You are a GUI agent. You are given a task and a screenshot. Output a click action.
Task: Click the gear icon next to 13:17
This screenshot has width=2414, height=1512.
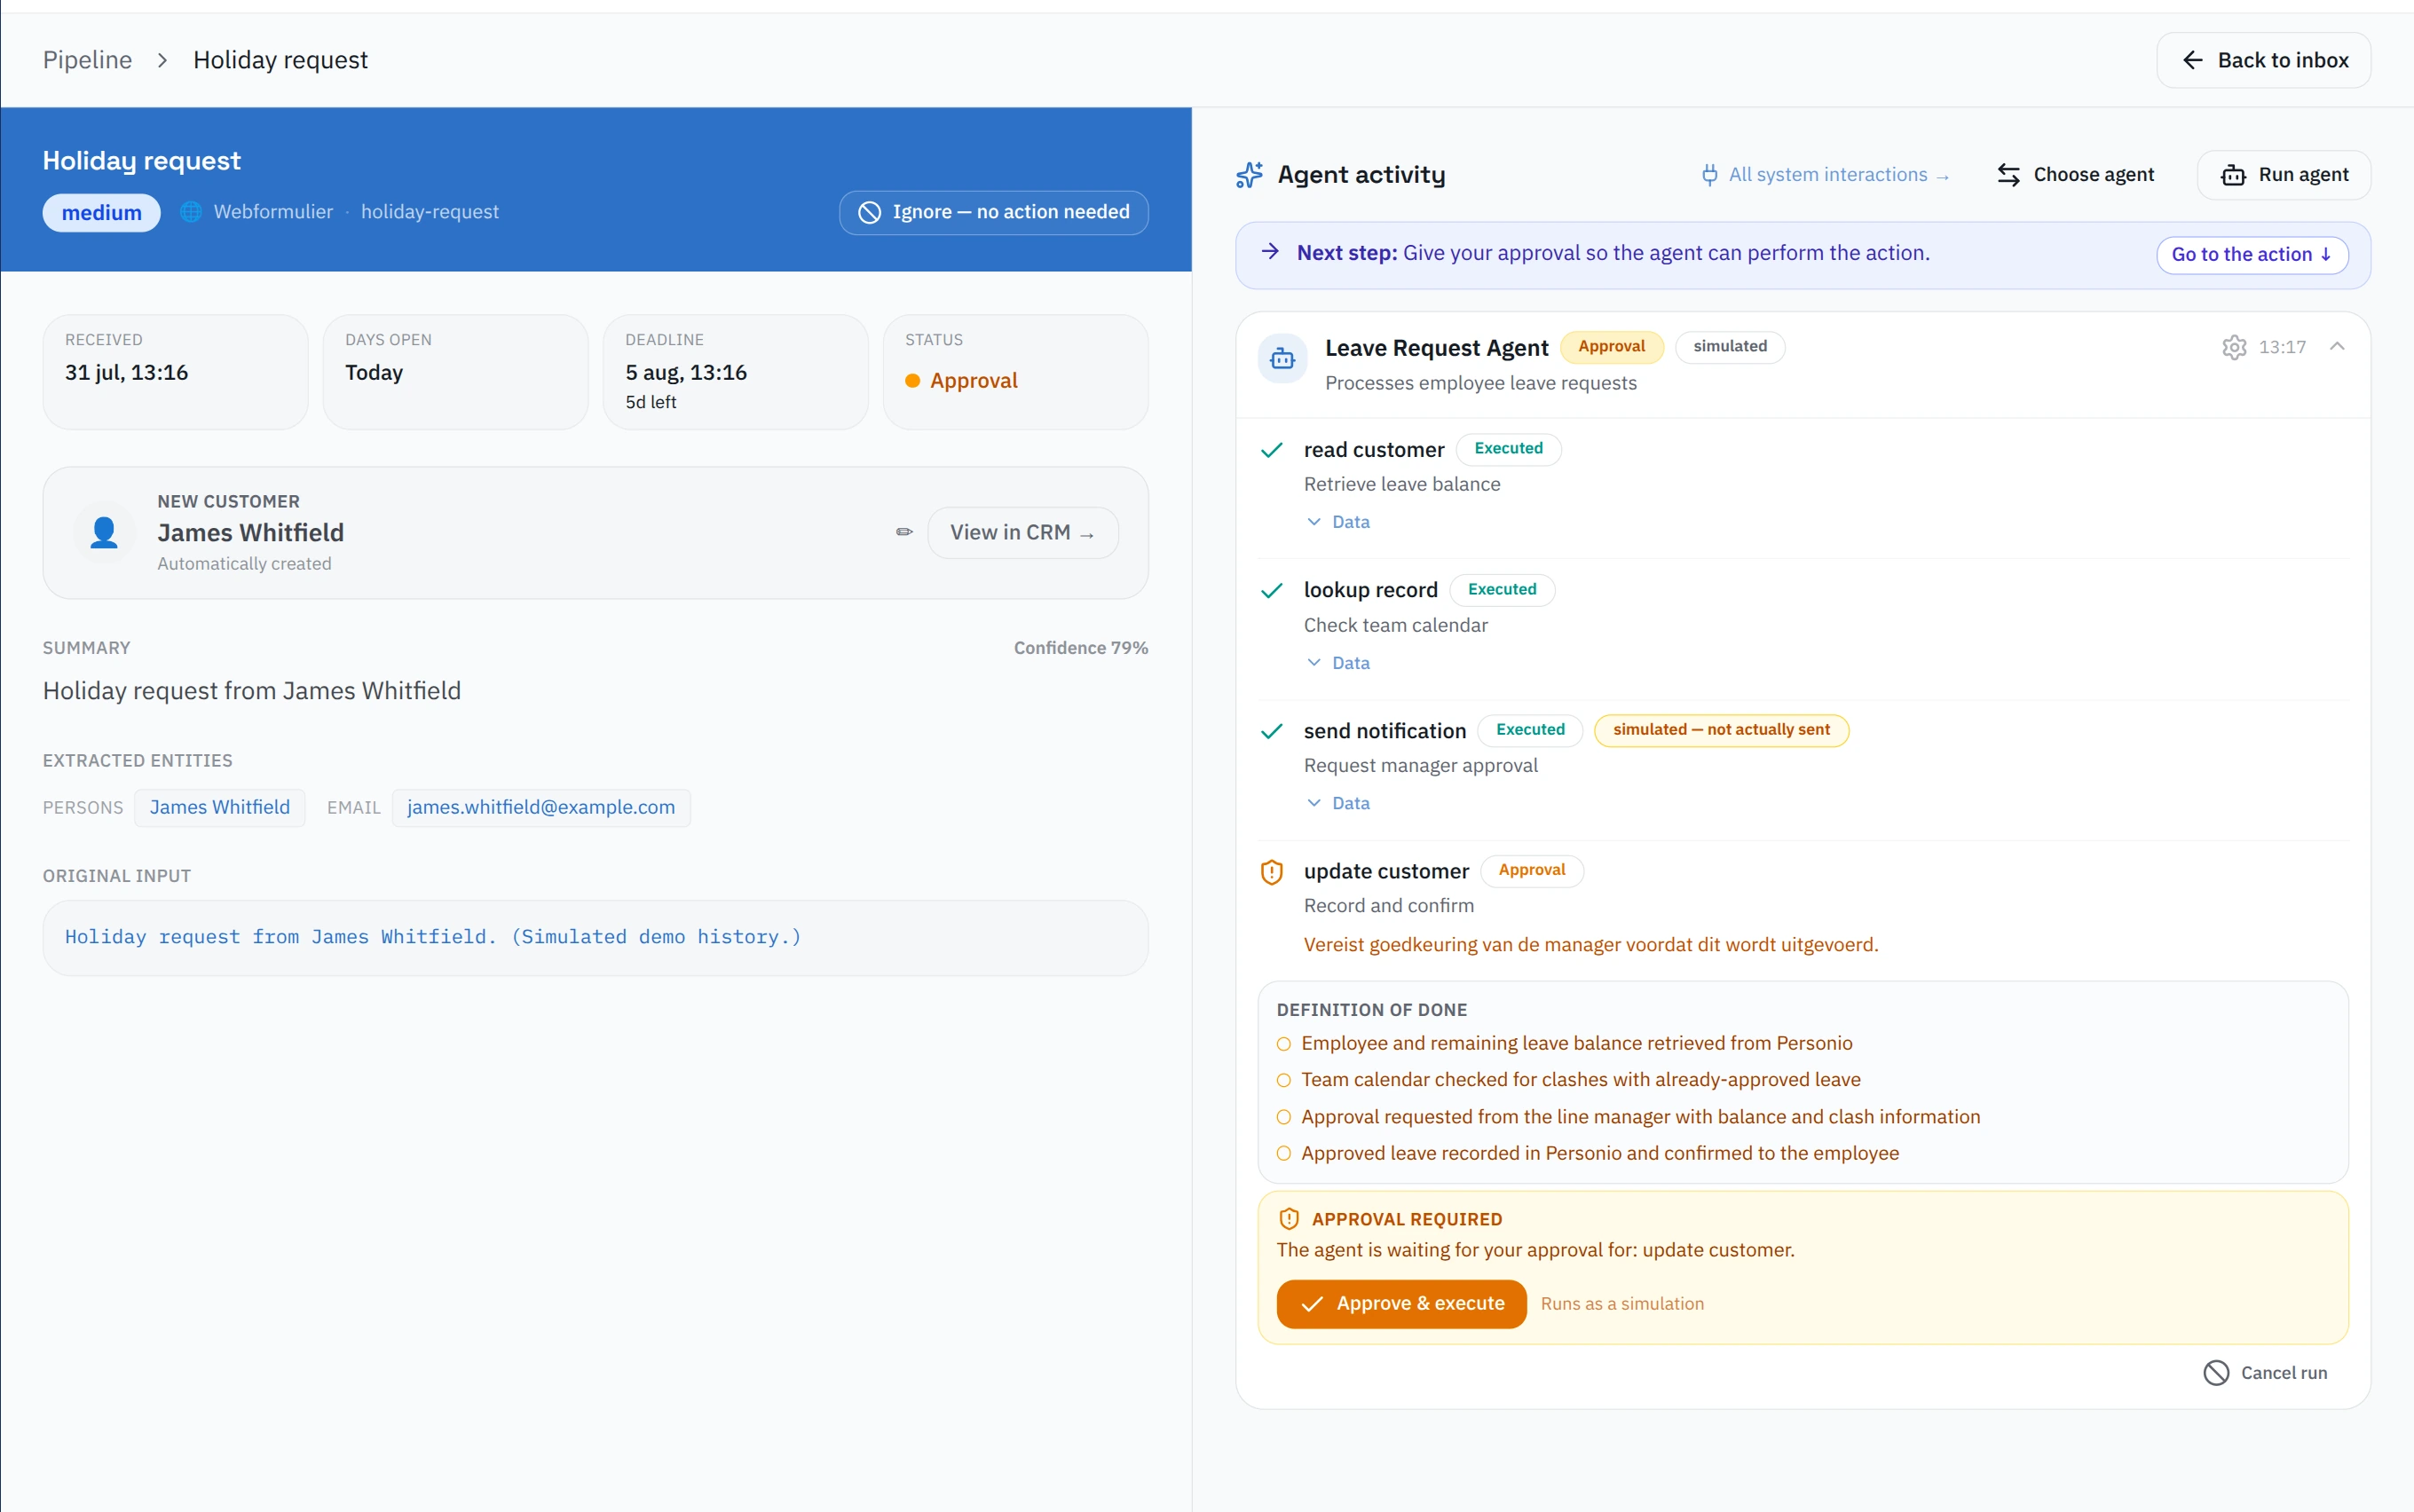click(x=2234, y=347)
